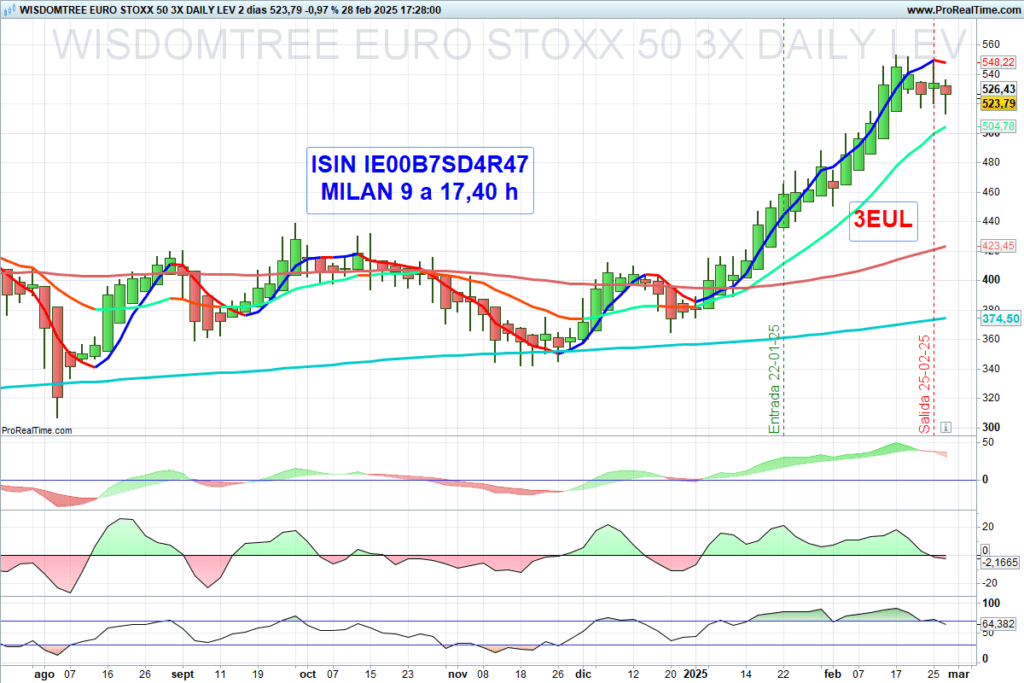Screen dimensions: 1024x683
Task: Click the 'feb' month label on the time axis
Action: click(833, 675)
